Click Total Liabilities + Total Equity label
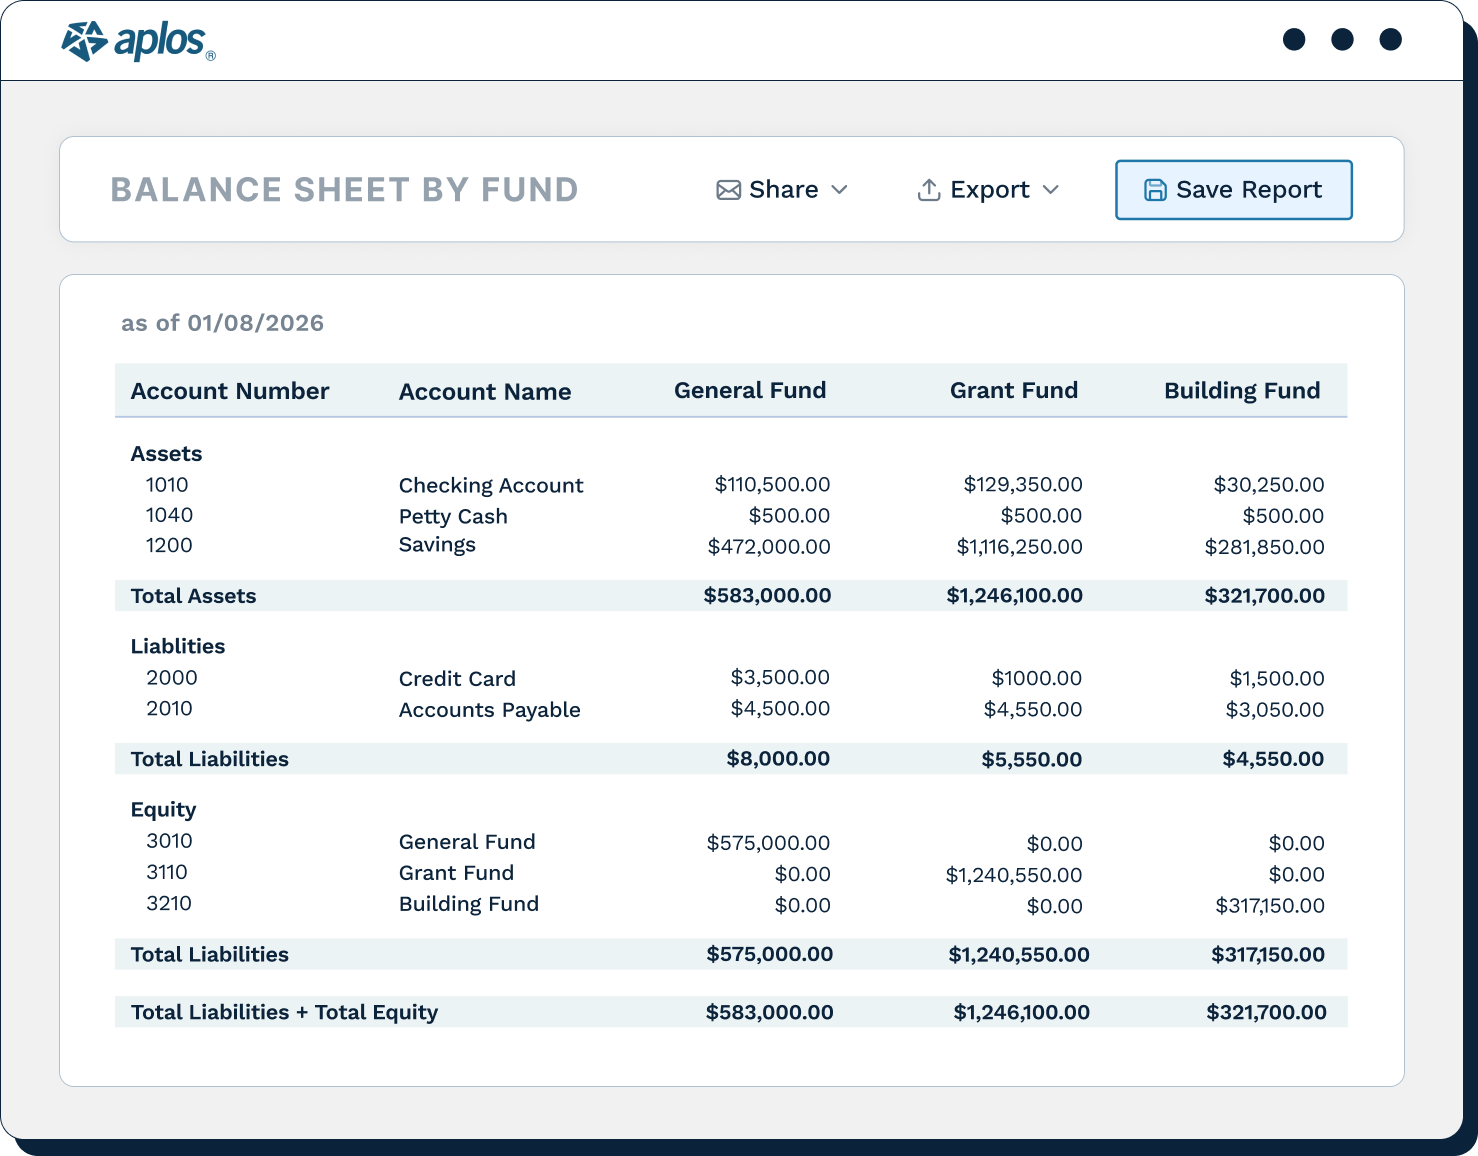Image resolution: width=1478 pixels, height=1156 pixels. 285,1012
